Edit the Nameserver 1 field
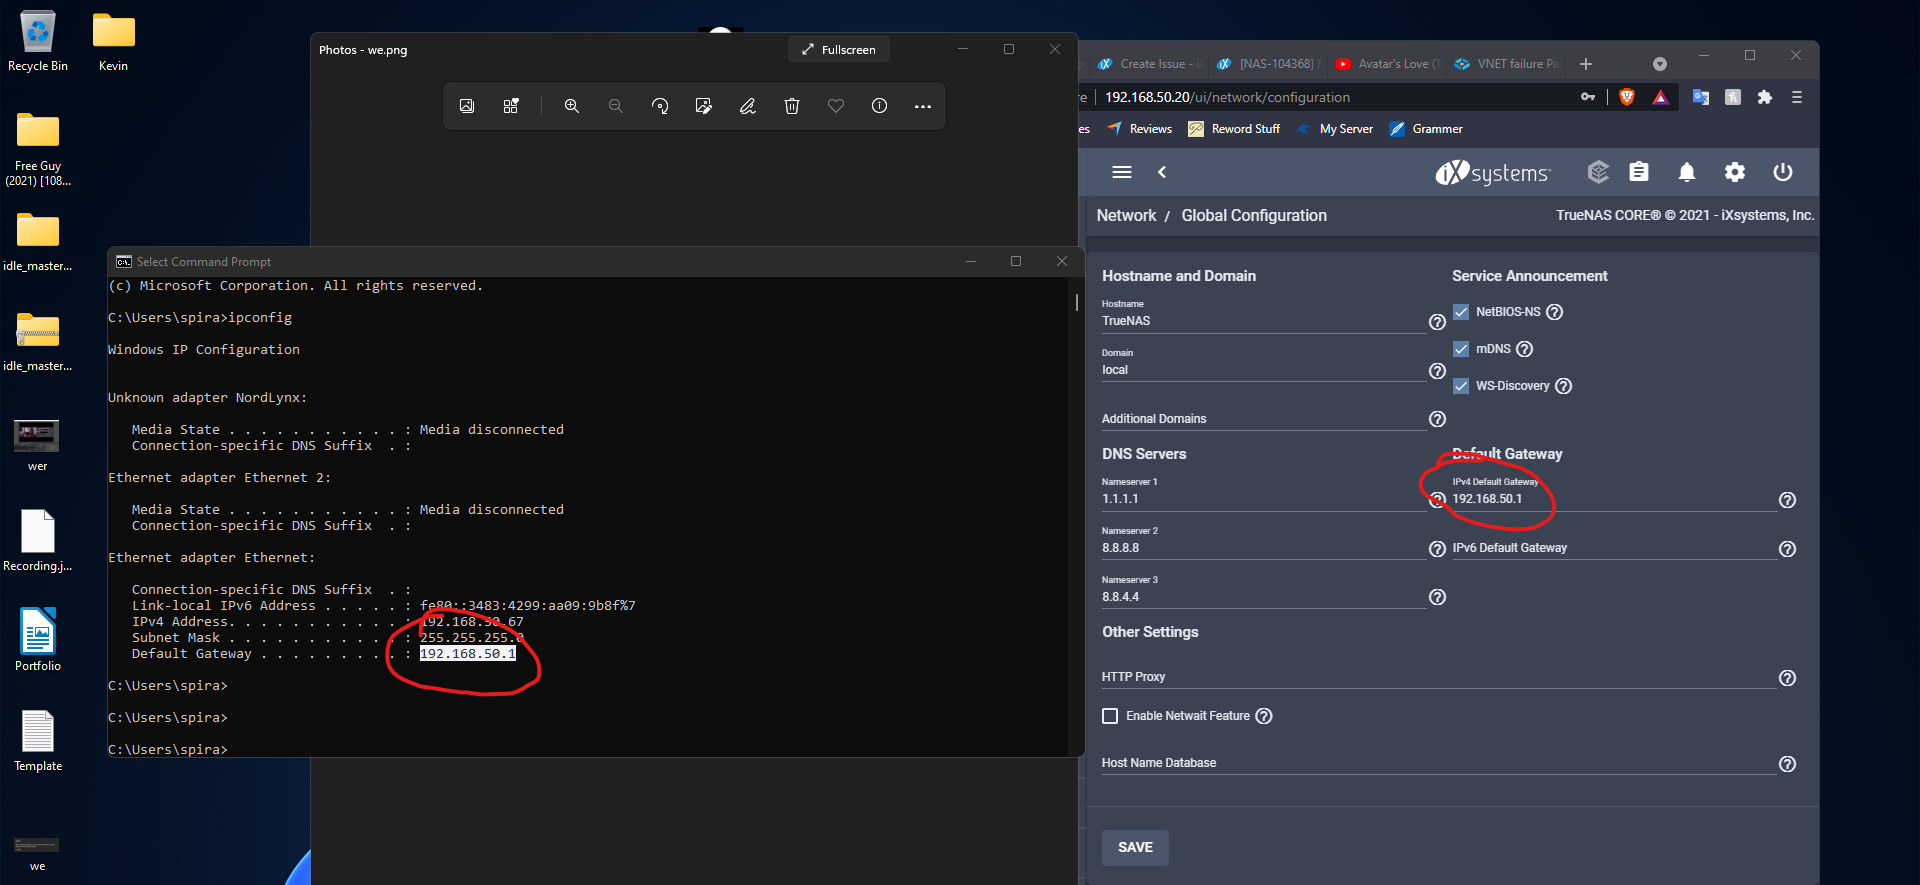This screenshot has width=1920, height=885. pyautogui.click(x=1263, y=499)
